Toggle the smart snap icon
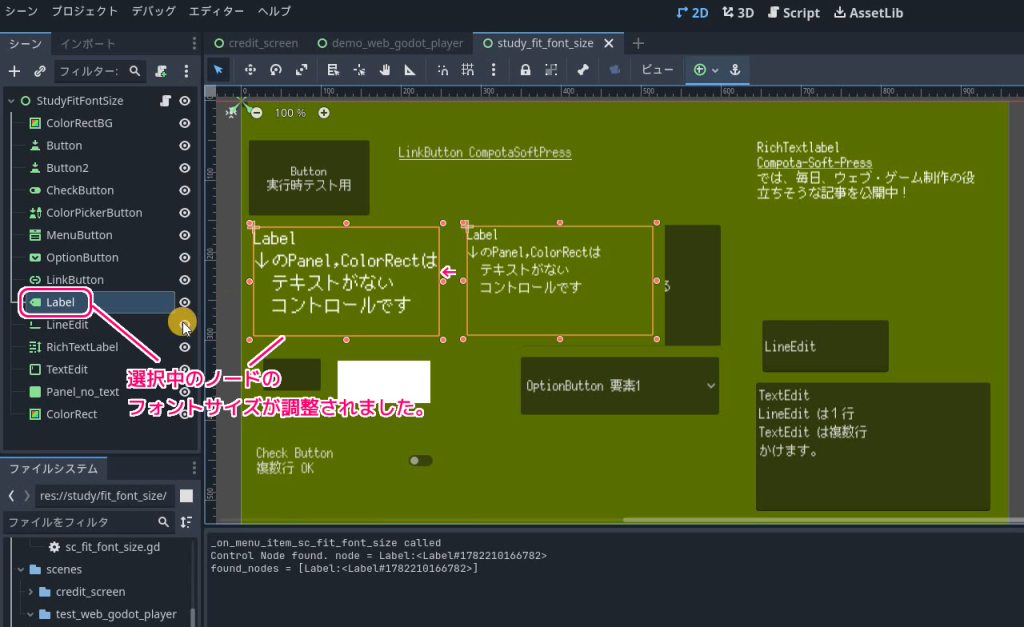 pos(443,70)
